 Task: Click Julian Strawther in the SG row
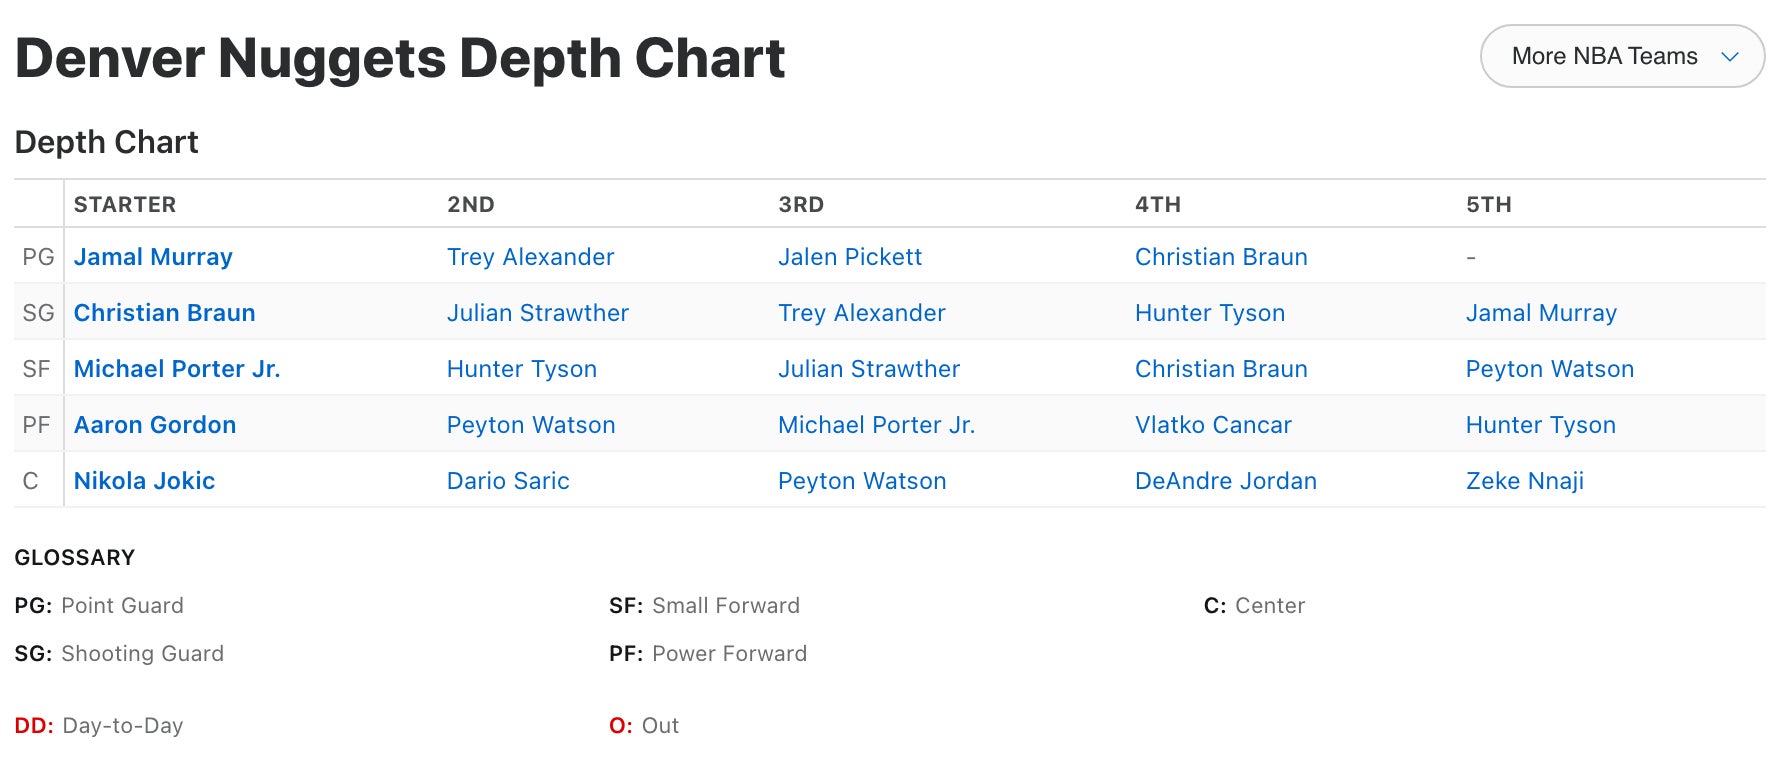coord(537,313)
